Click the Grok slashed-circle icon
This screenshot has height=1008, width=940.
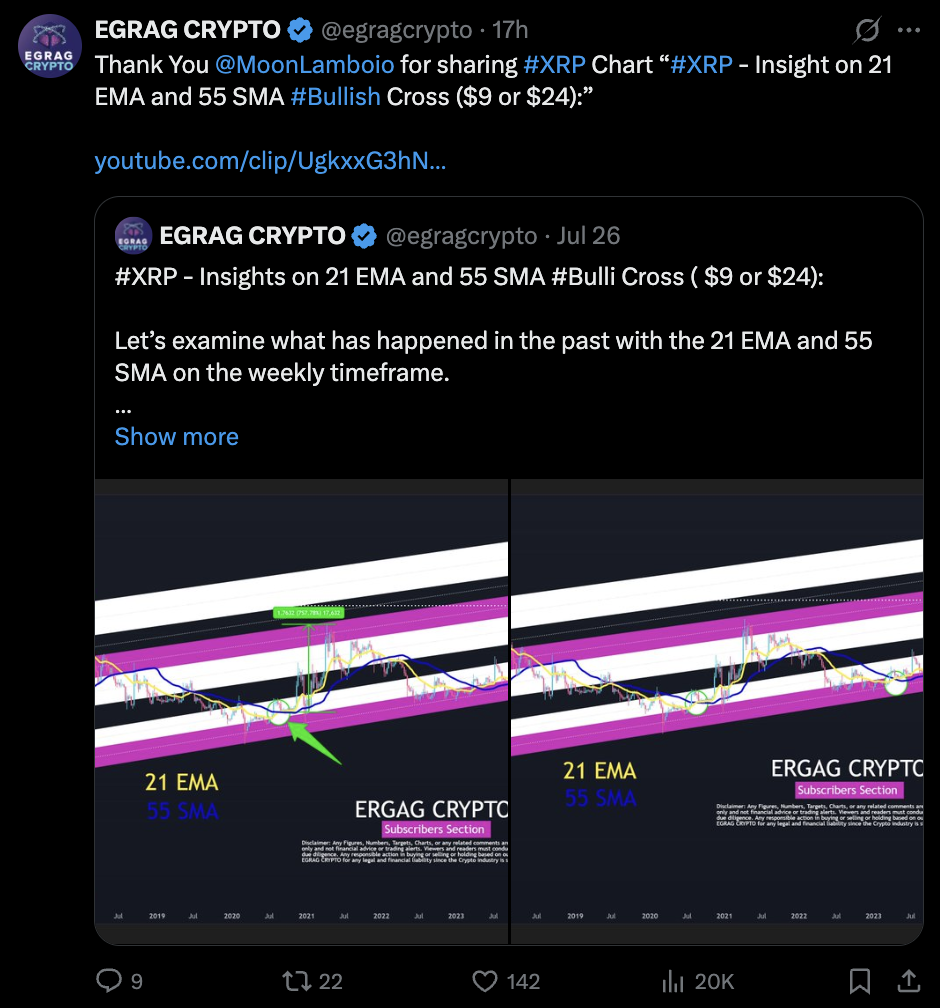867,30
